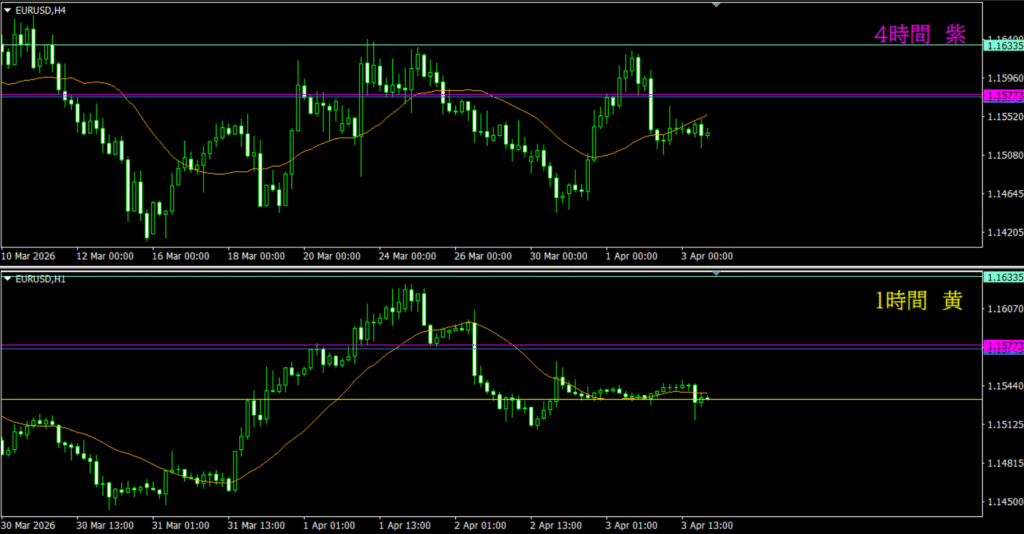Click the 1.15080 price on H4 price scale

(x=1001, y=155)
